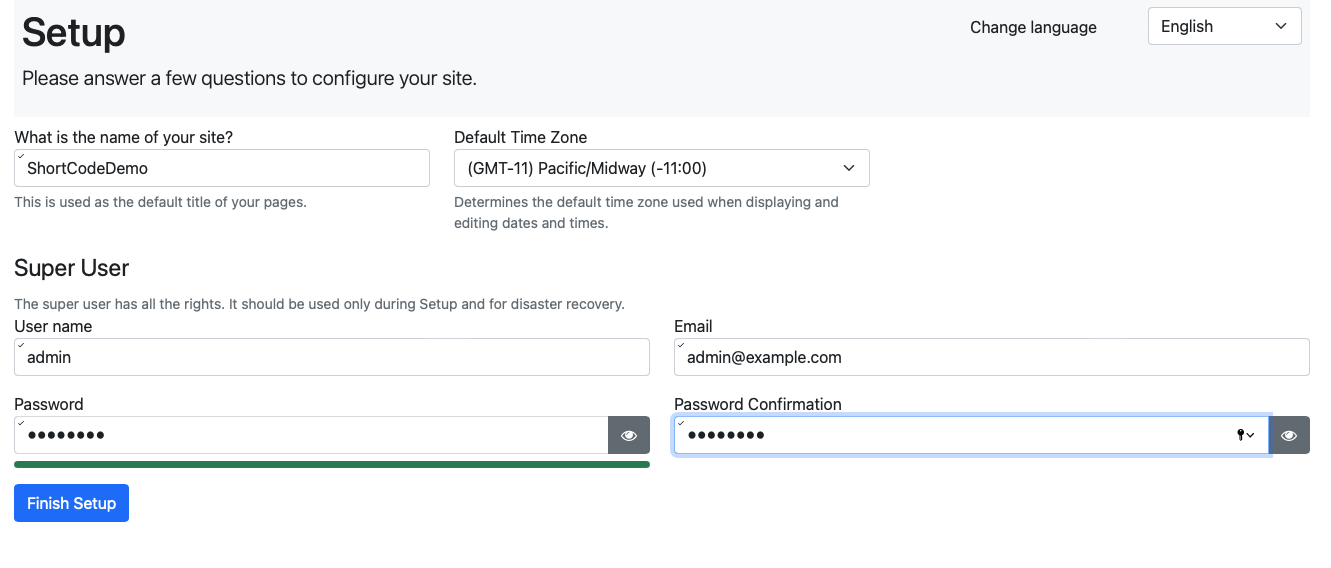The image size is (1331, 568).
Task: Click the checkmark icon in the Email field
Action: click(x=680, y=343)
